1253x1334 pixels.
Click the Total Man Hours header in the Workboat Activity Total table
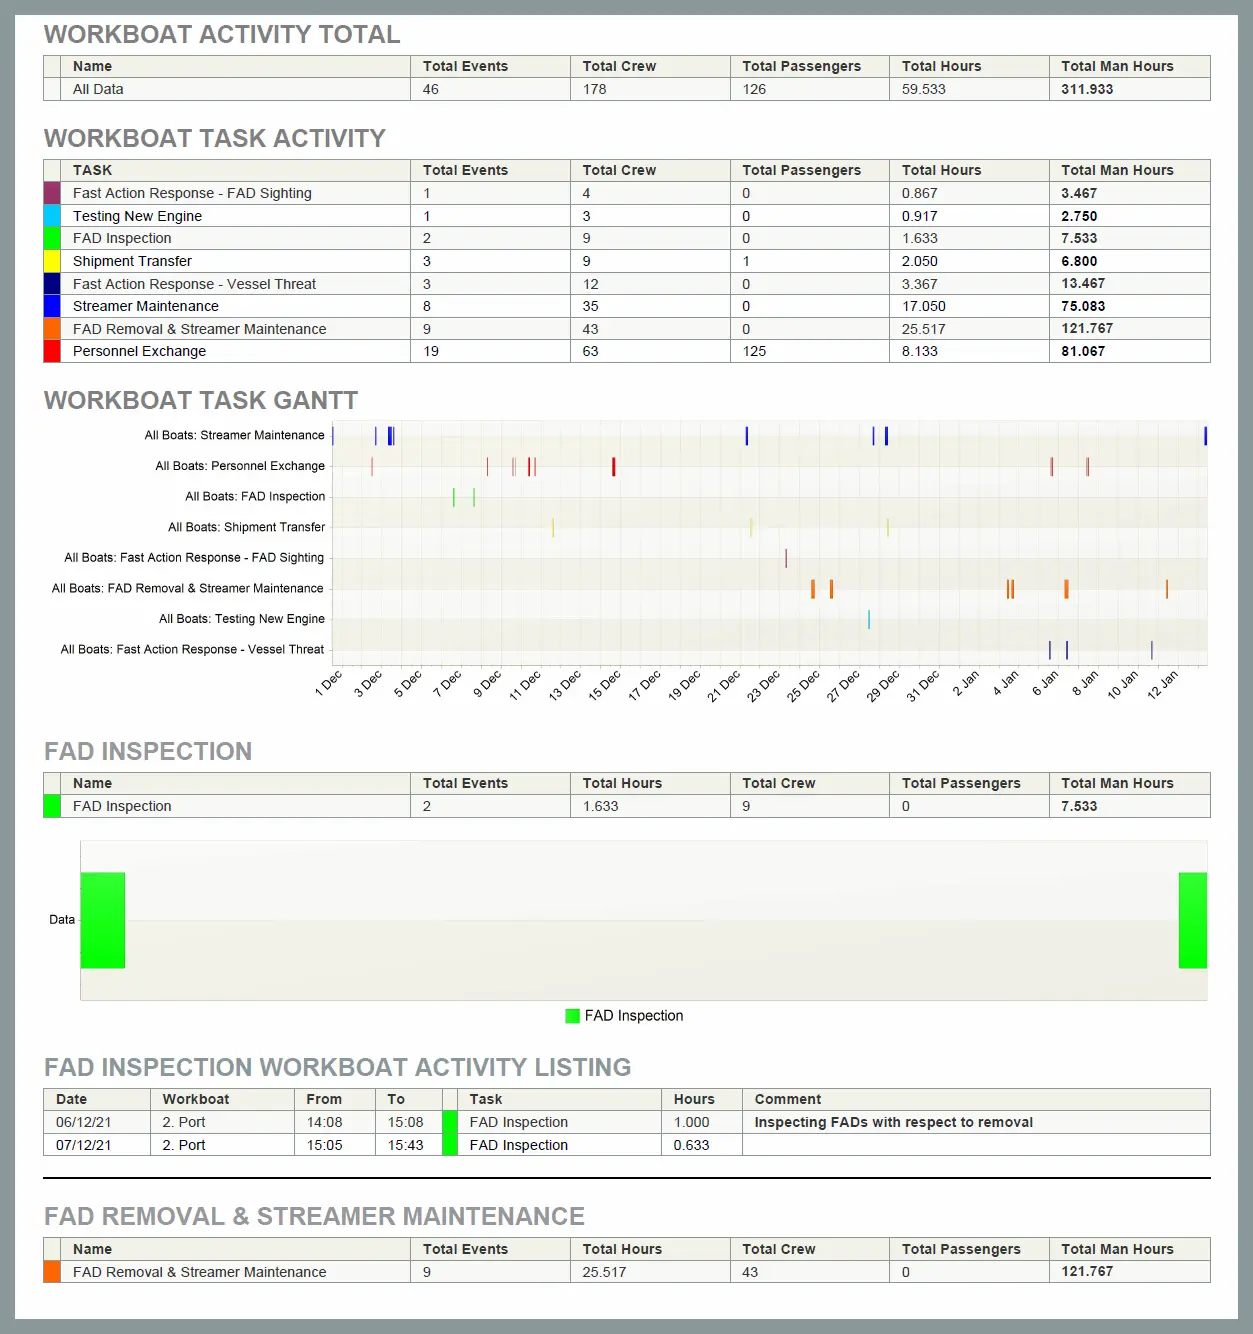pyautogui.click(x=1117, y=66)
